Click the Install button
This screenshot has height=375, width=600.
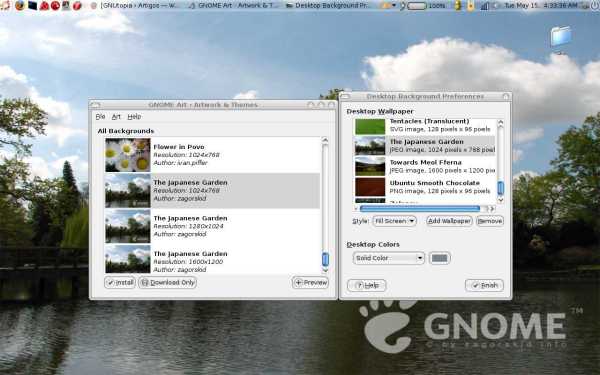[120, 282]
